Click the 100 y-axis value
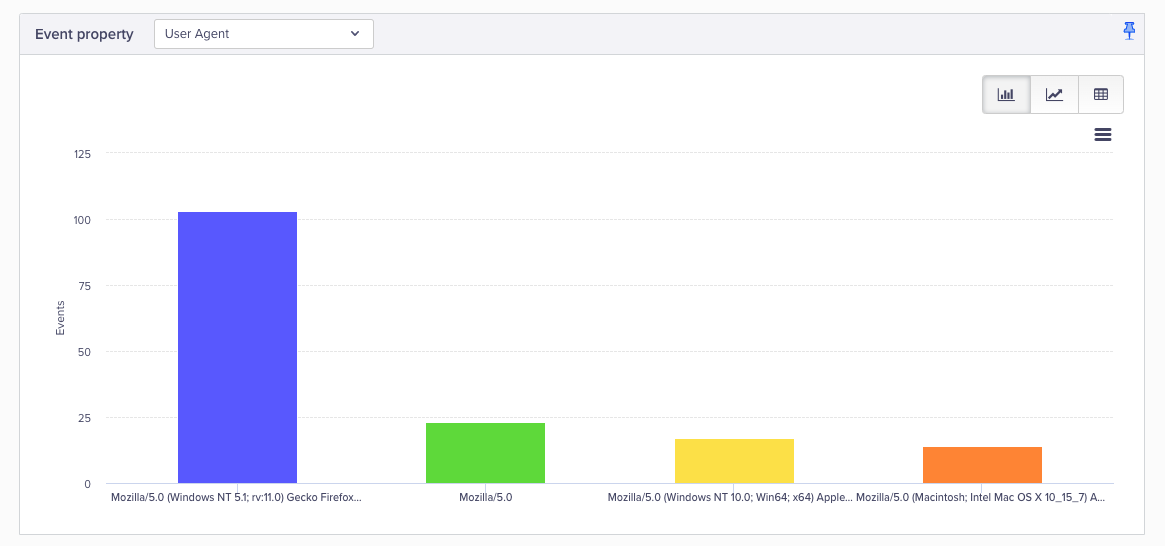 (x=82, y=220)
